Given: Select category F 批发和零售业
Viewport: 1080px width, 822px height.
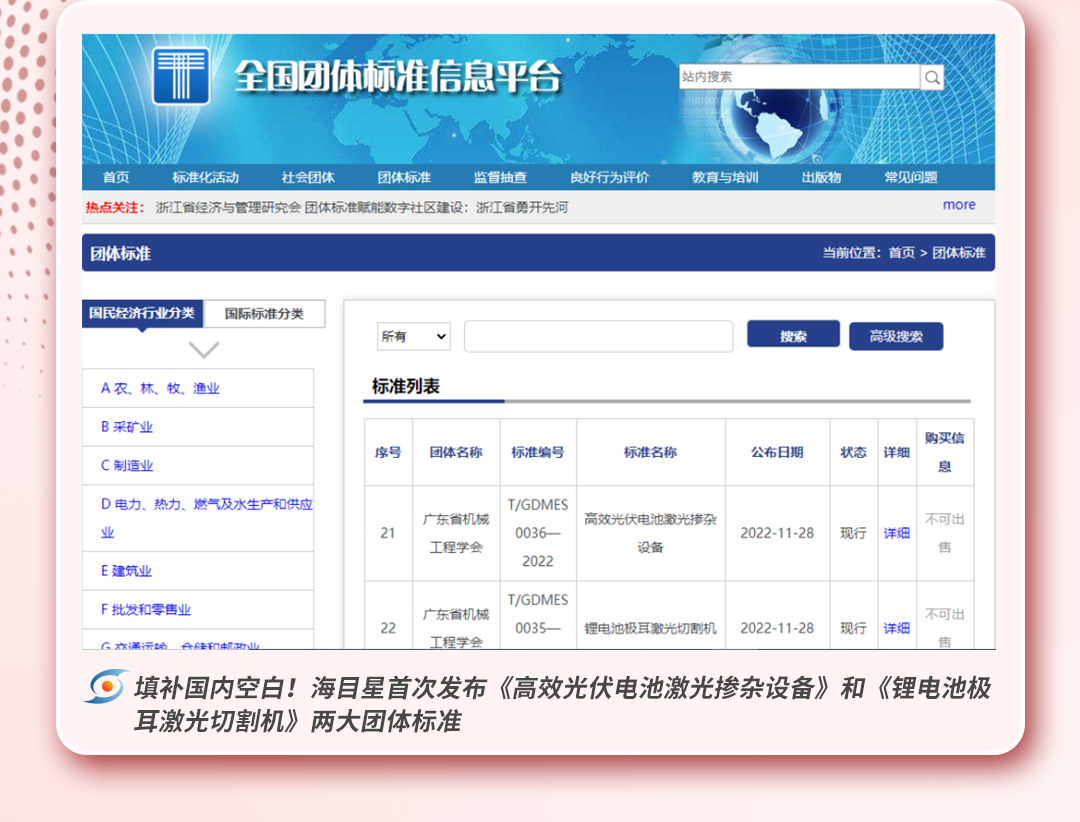Looking at the screenshot, I should (x=146, y=610).
